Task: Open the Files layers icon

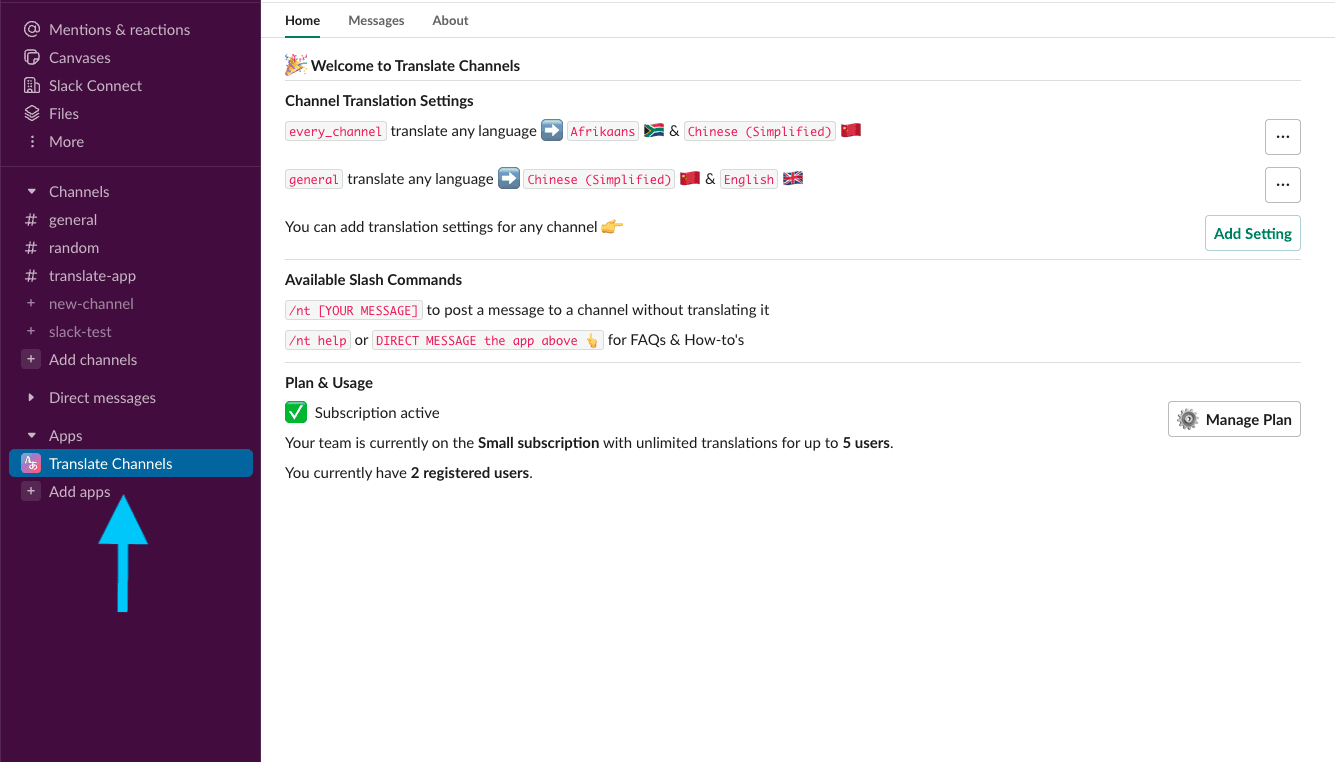Action: 31,114
